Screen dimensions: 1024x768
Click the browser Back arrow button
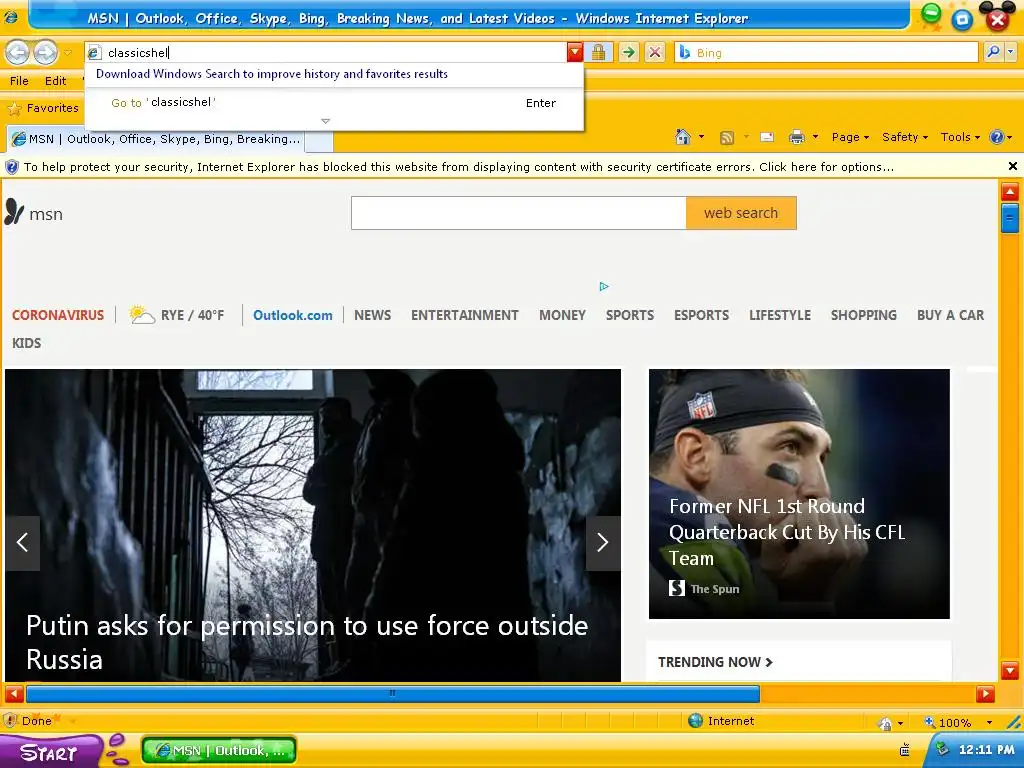pyautogui.click(x=18, y=52)
